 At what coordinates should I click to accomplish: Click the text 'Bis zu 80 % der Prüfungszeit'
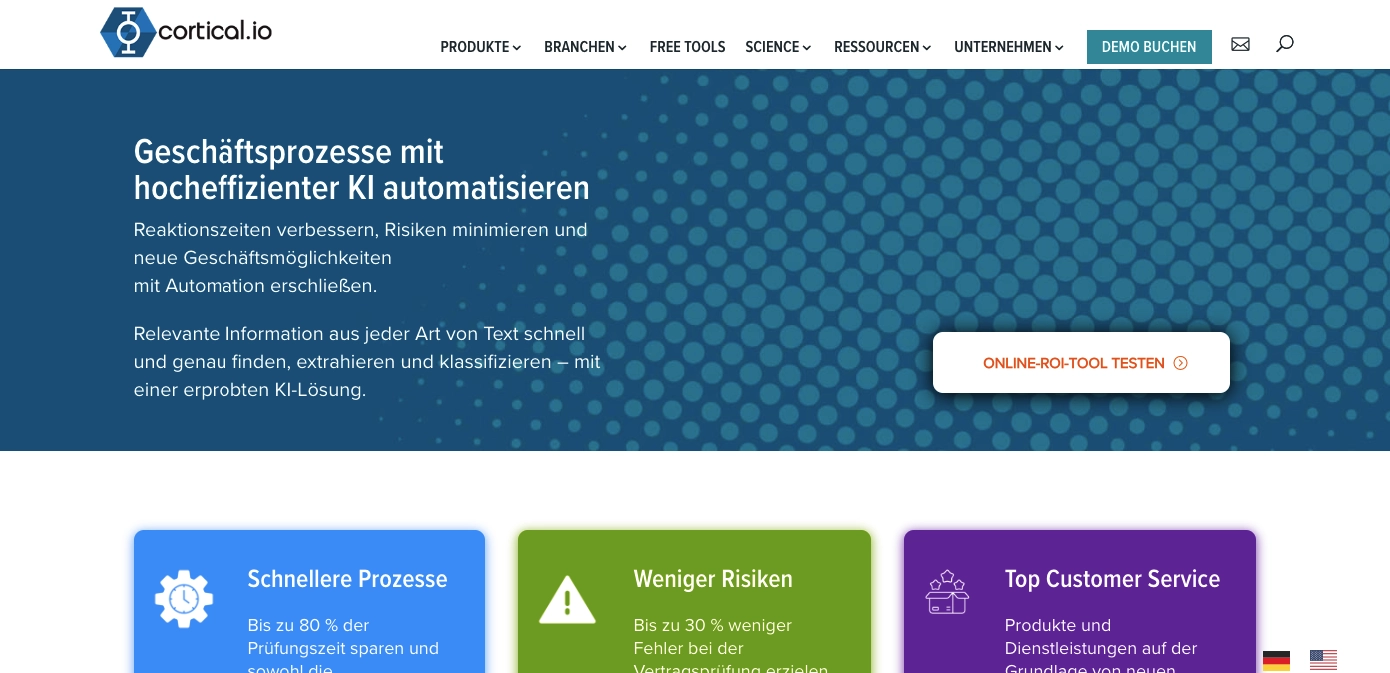343,636
